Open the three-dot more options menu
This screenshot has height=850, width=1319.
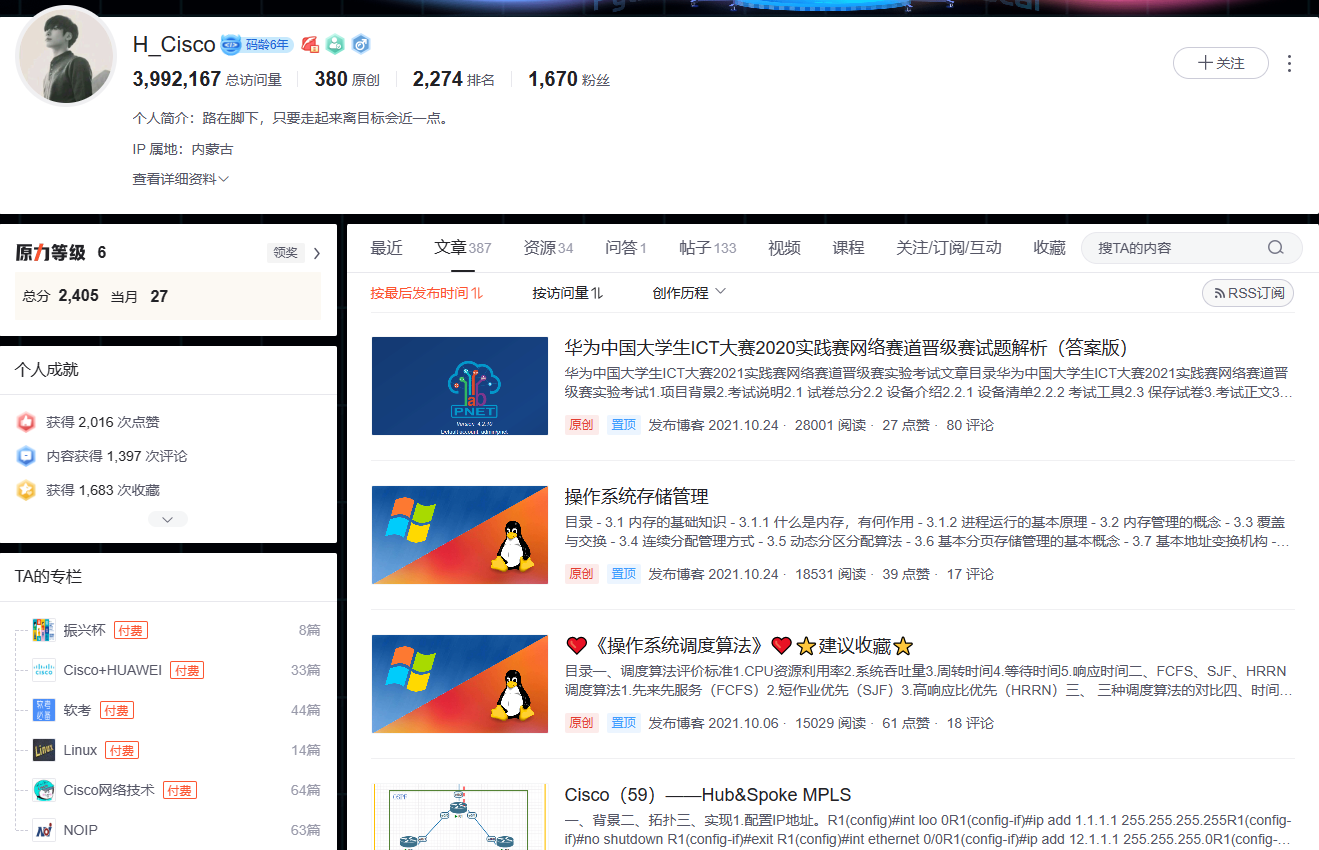(1289, 63)
